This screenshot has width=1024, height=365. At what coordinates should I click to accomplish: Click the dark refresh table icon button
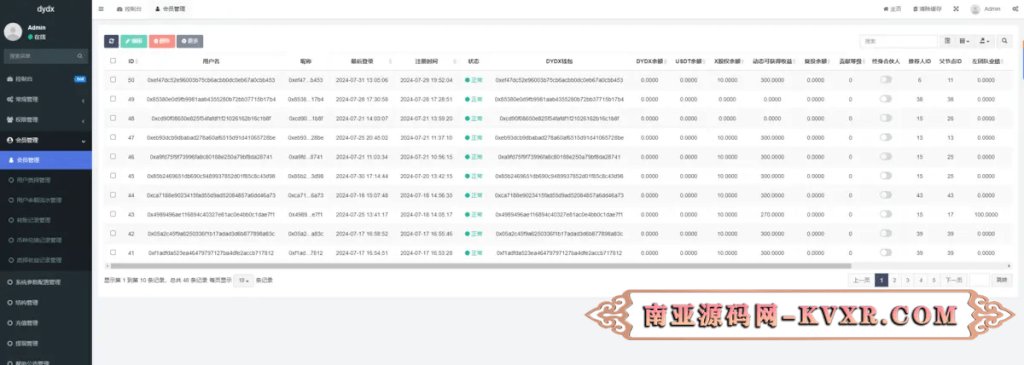click(x=111, y=41)
